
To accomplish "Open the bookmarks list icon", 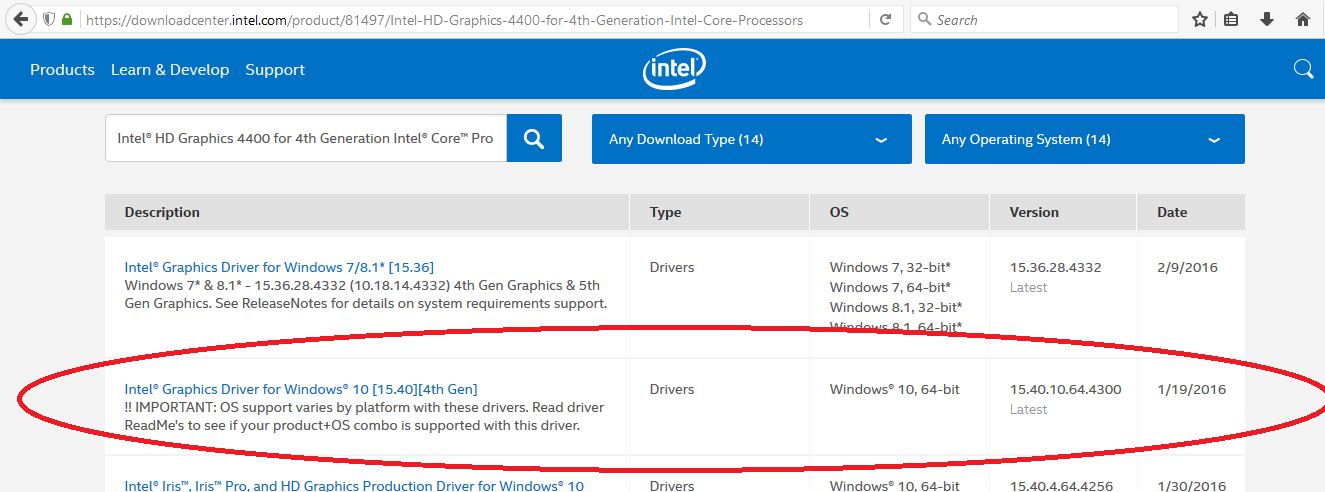I will click(x=1231, y=19).
